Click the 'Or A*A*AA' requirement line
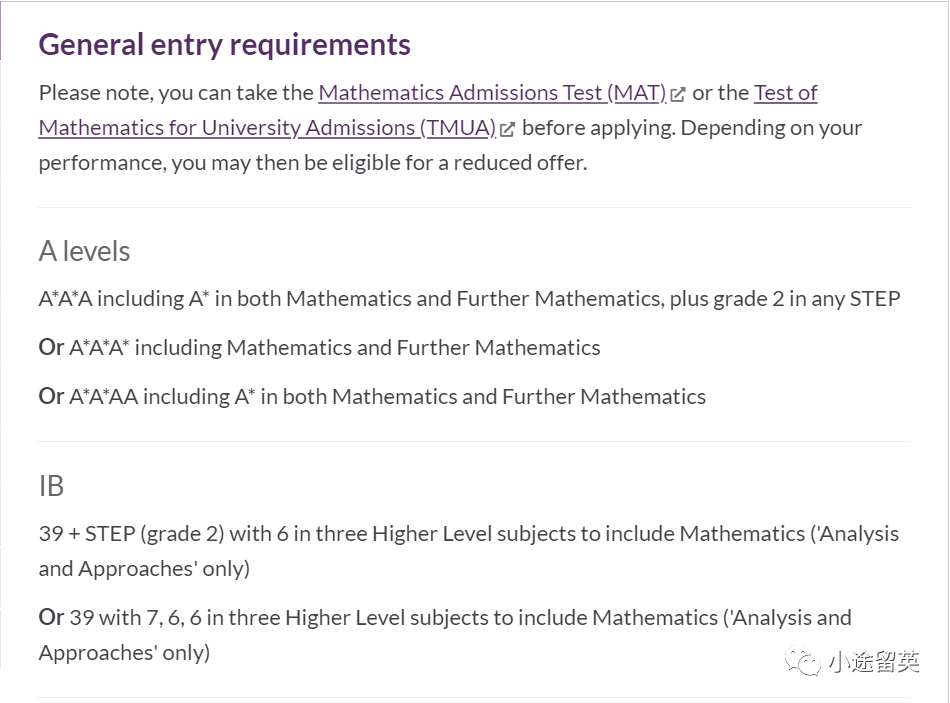This screenshot has width=950, height=703. [x=372, y=396]
